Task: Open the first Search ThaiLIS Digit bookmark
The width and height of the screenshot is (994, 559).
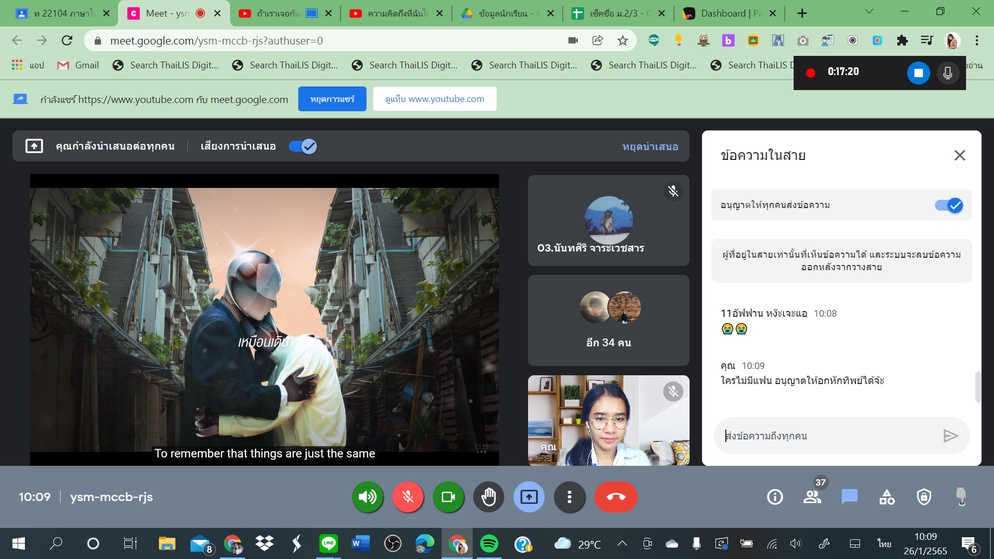Action: pyautogui.click(x=165, y=65)
